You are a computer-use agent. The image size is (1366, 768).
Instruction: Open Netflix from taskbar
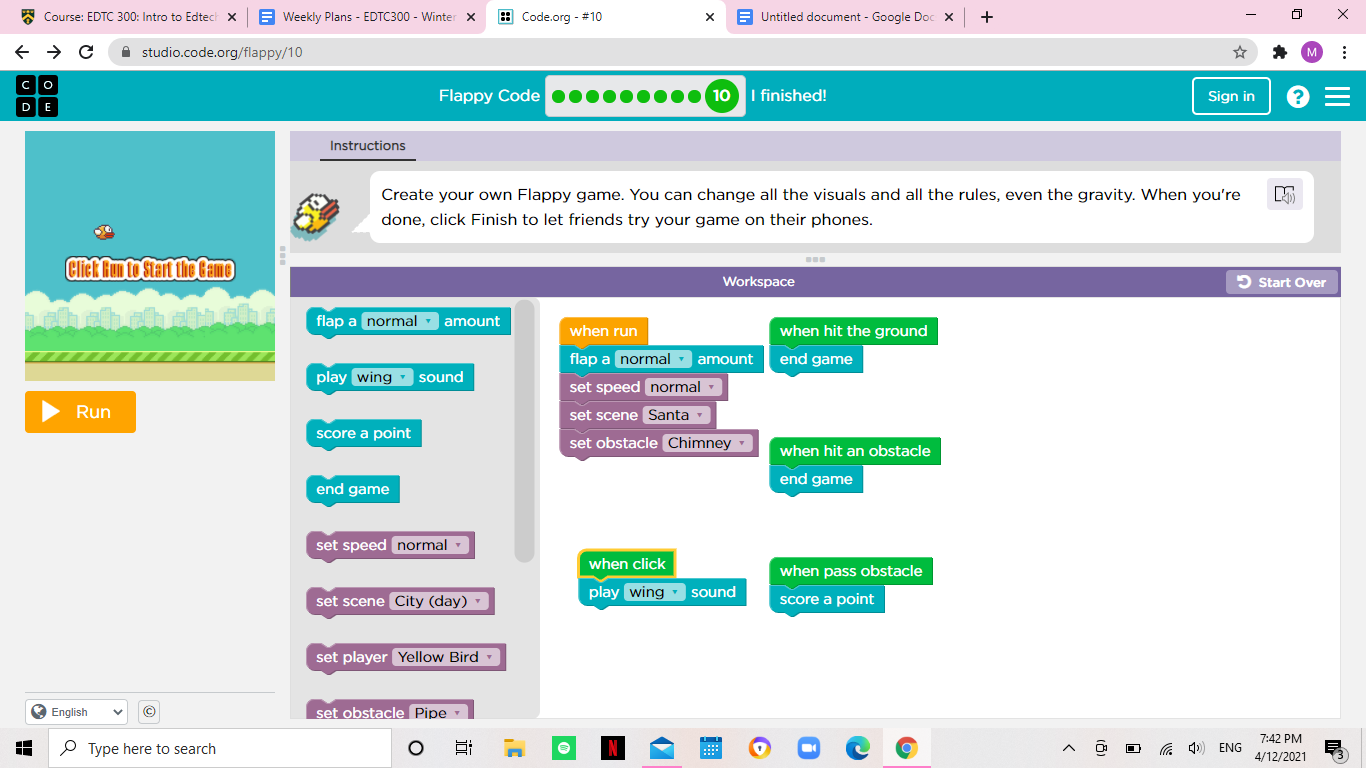click(x=612, y=748)
